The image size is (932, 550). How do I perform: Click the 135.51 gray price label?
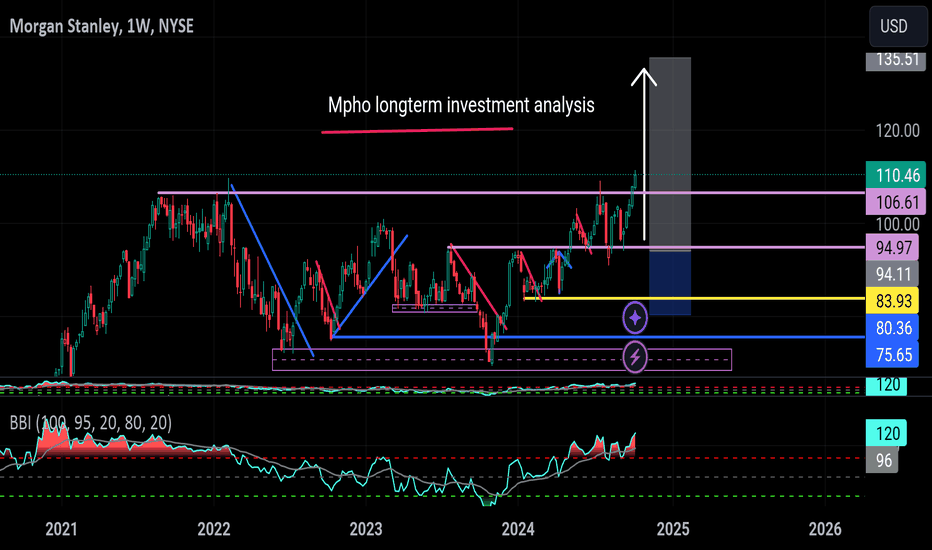coord(895,61)
